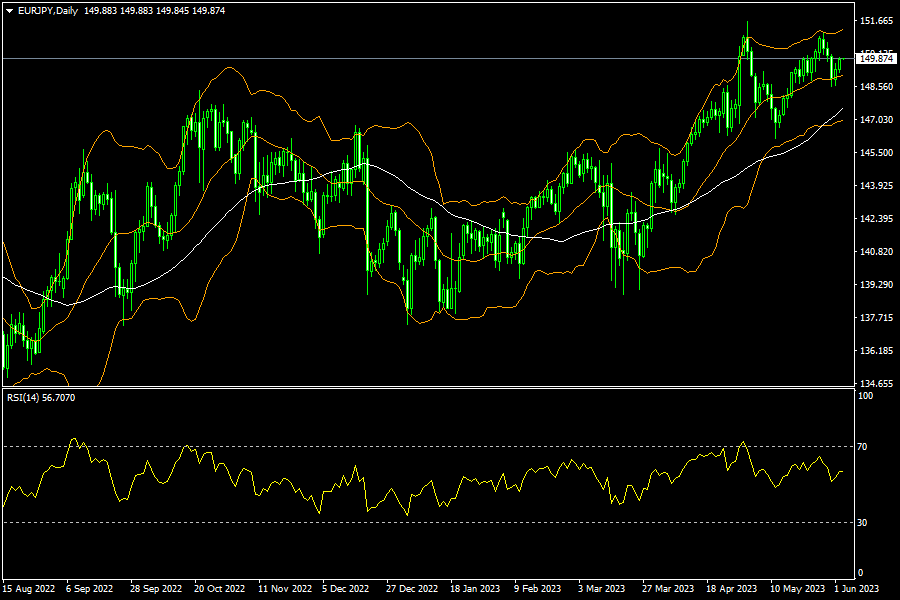
Task: Click the 11 Nov 2022 date label
Action: point(285,589)
